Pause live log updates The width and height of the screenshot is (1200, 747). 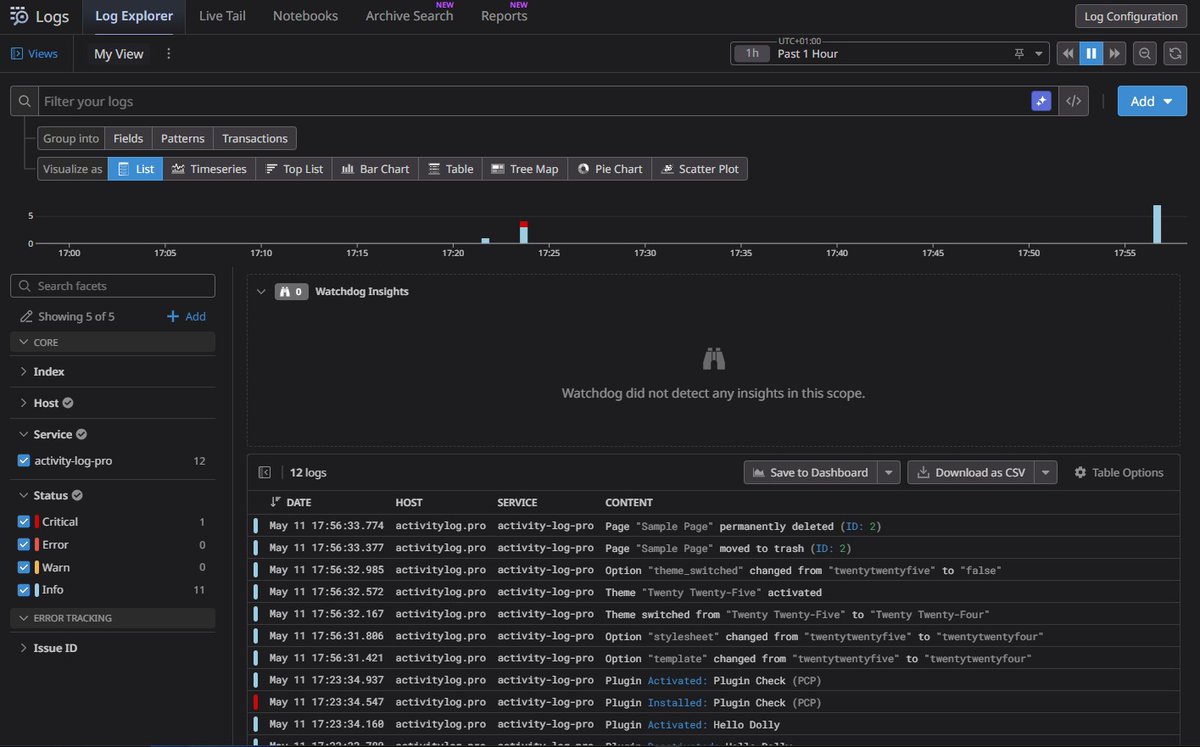pyautogui.click(x=1091, y=54)
